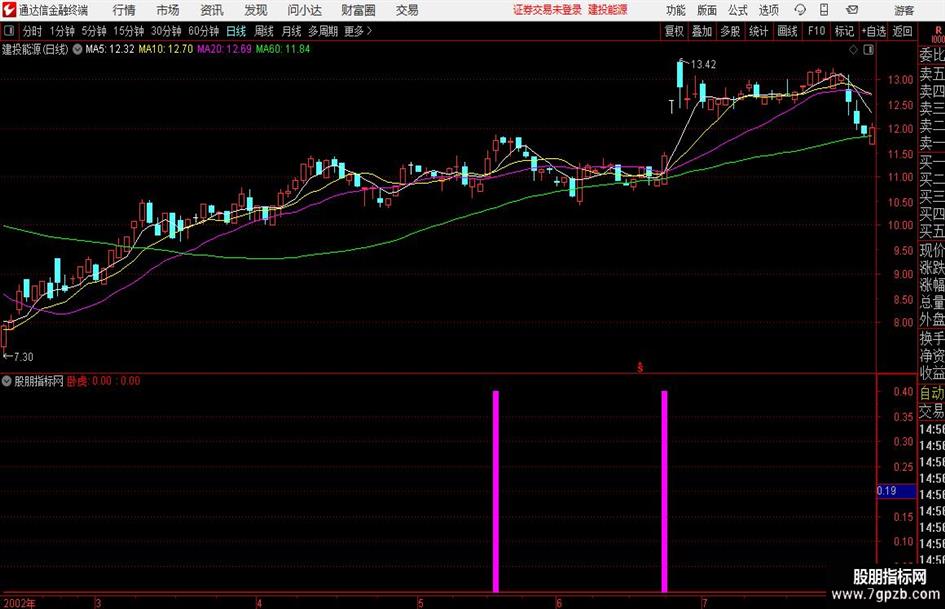Image resolution: width=945 pixels, height=609 pixels.
Task: Click the 返回 back button
Action: (x=902, y=31)
